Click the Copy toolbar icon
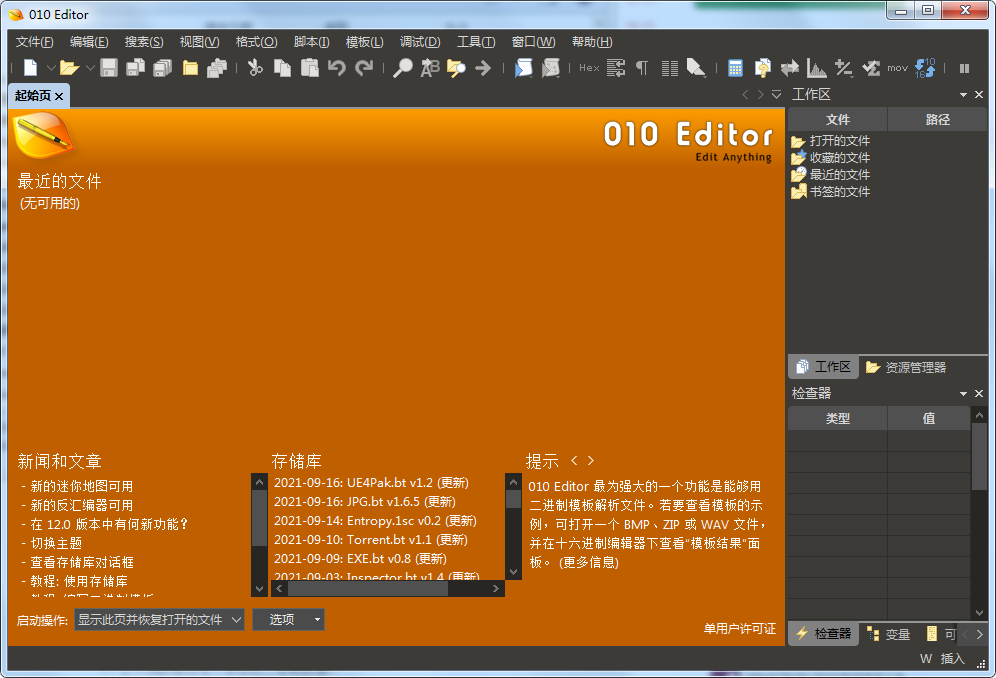The height and width of the screenshot is (678, 996). point(282,67)
